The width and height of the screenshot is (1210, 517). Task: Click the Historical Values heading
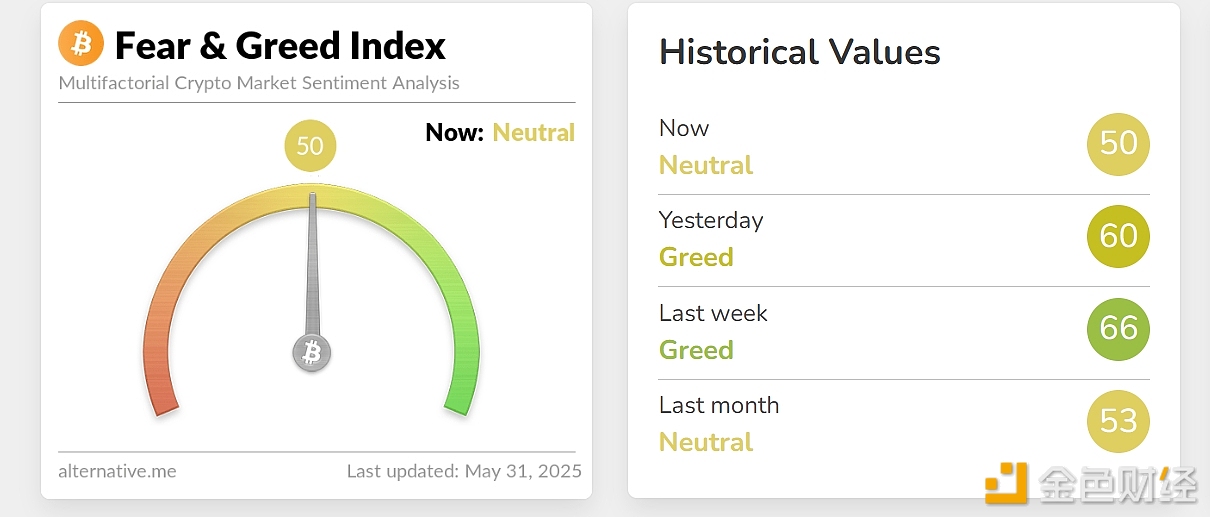(799, 52)
